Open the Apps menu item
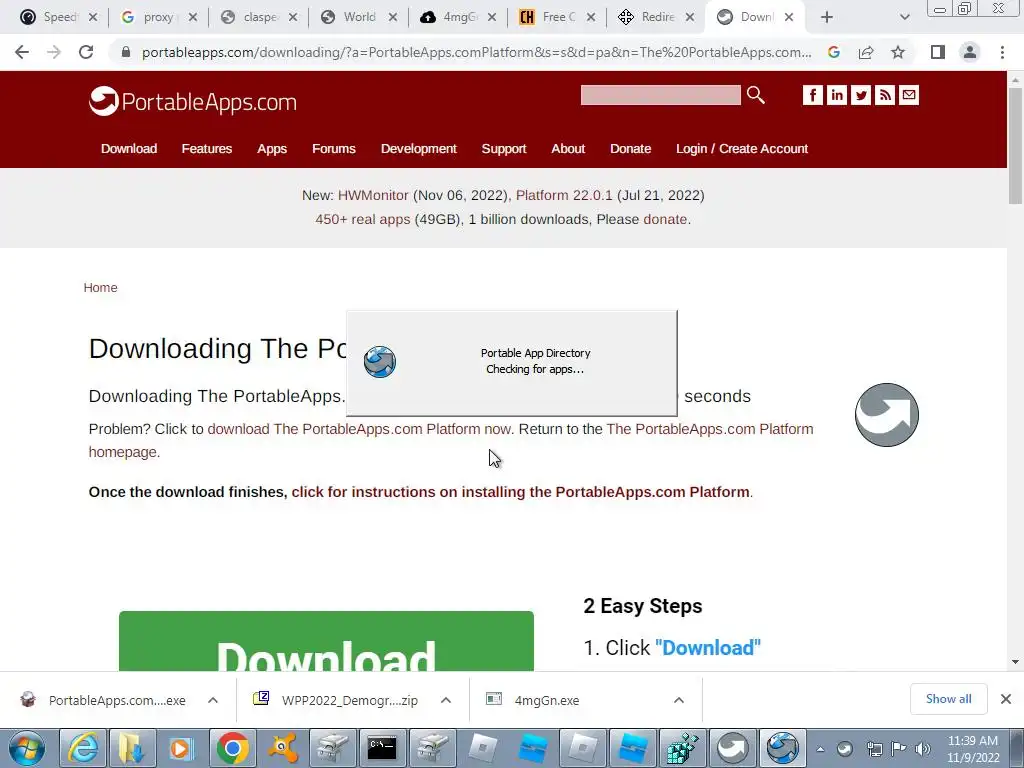The width and height of the screenshot is (1024, 768). coord(272,149)
